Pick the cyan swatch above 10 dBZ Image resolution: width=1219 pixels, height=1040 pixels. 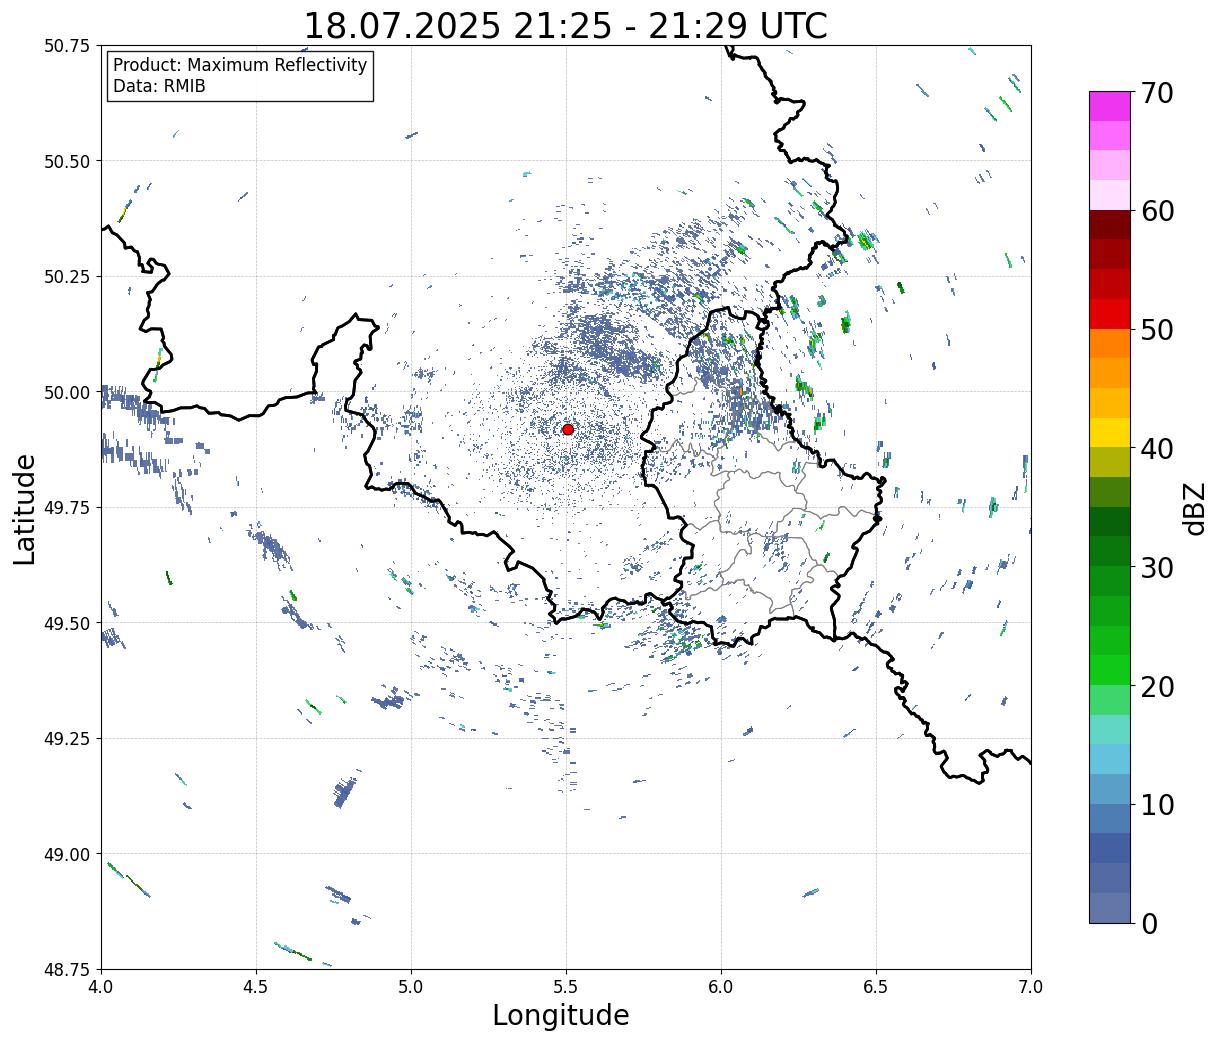[x=1110, y=759]
